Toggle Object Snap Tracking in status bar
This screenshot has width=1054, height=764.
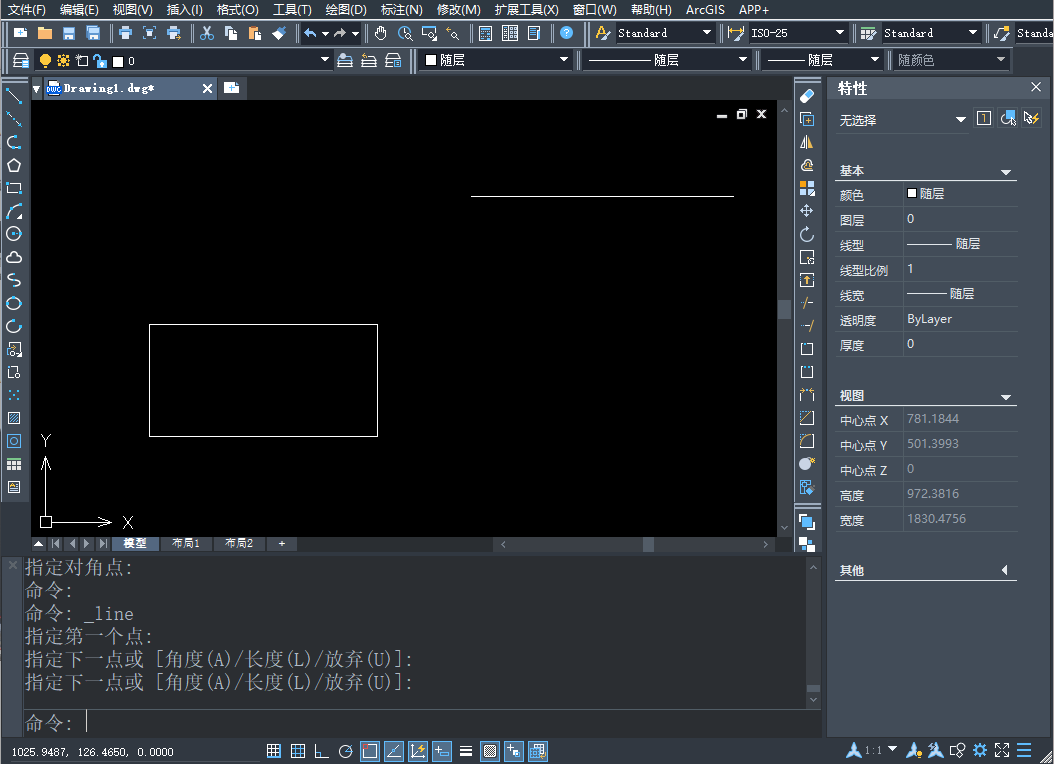point(394,751)
